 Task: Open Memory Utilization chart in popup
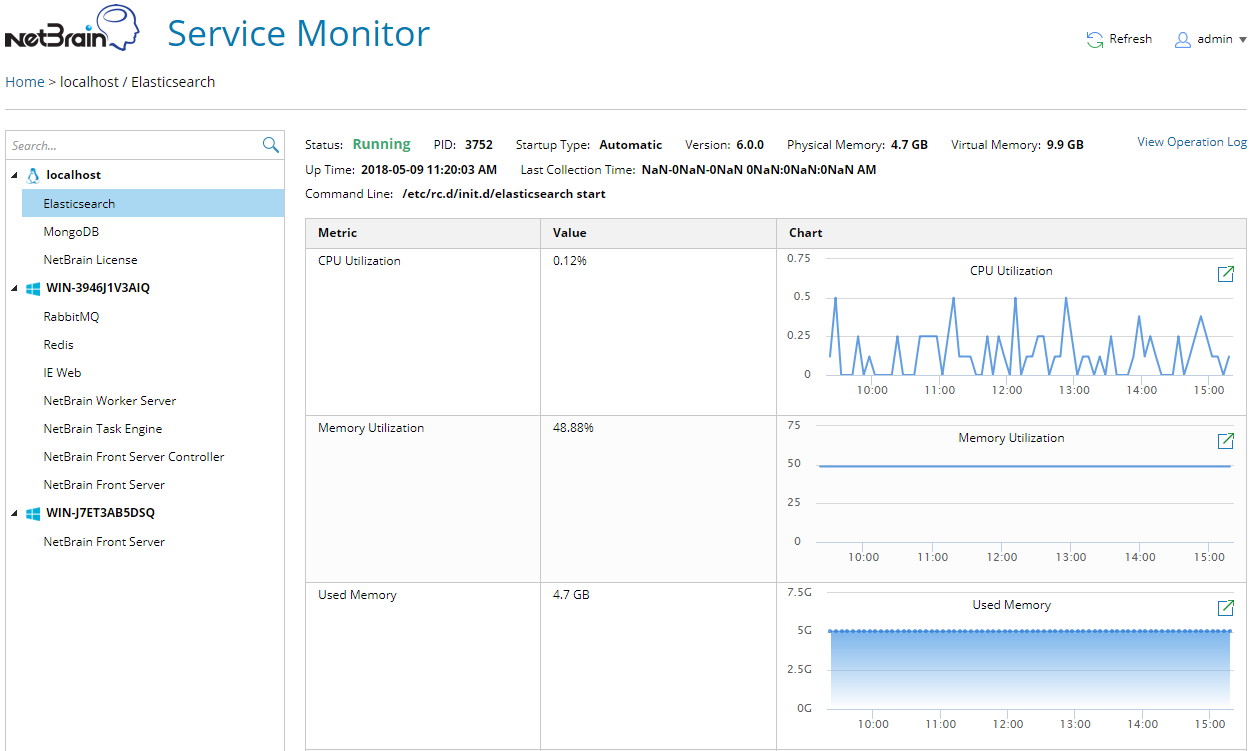[x=1225, y=441]
